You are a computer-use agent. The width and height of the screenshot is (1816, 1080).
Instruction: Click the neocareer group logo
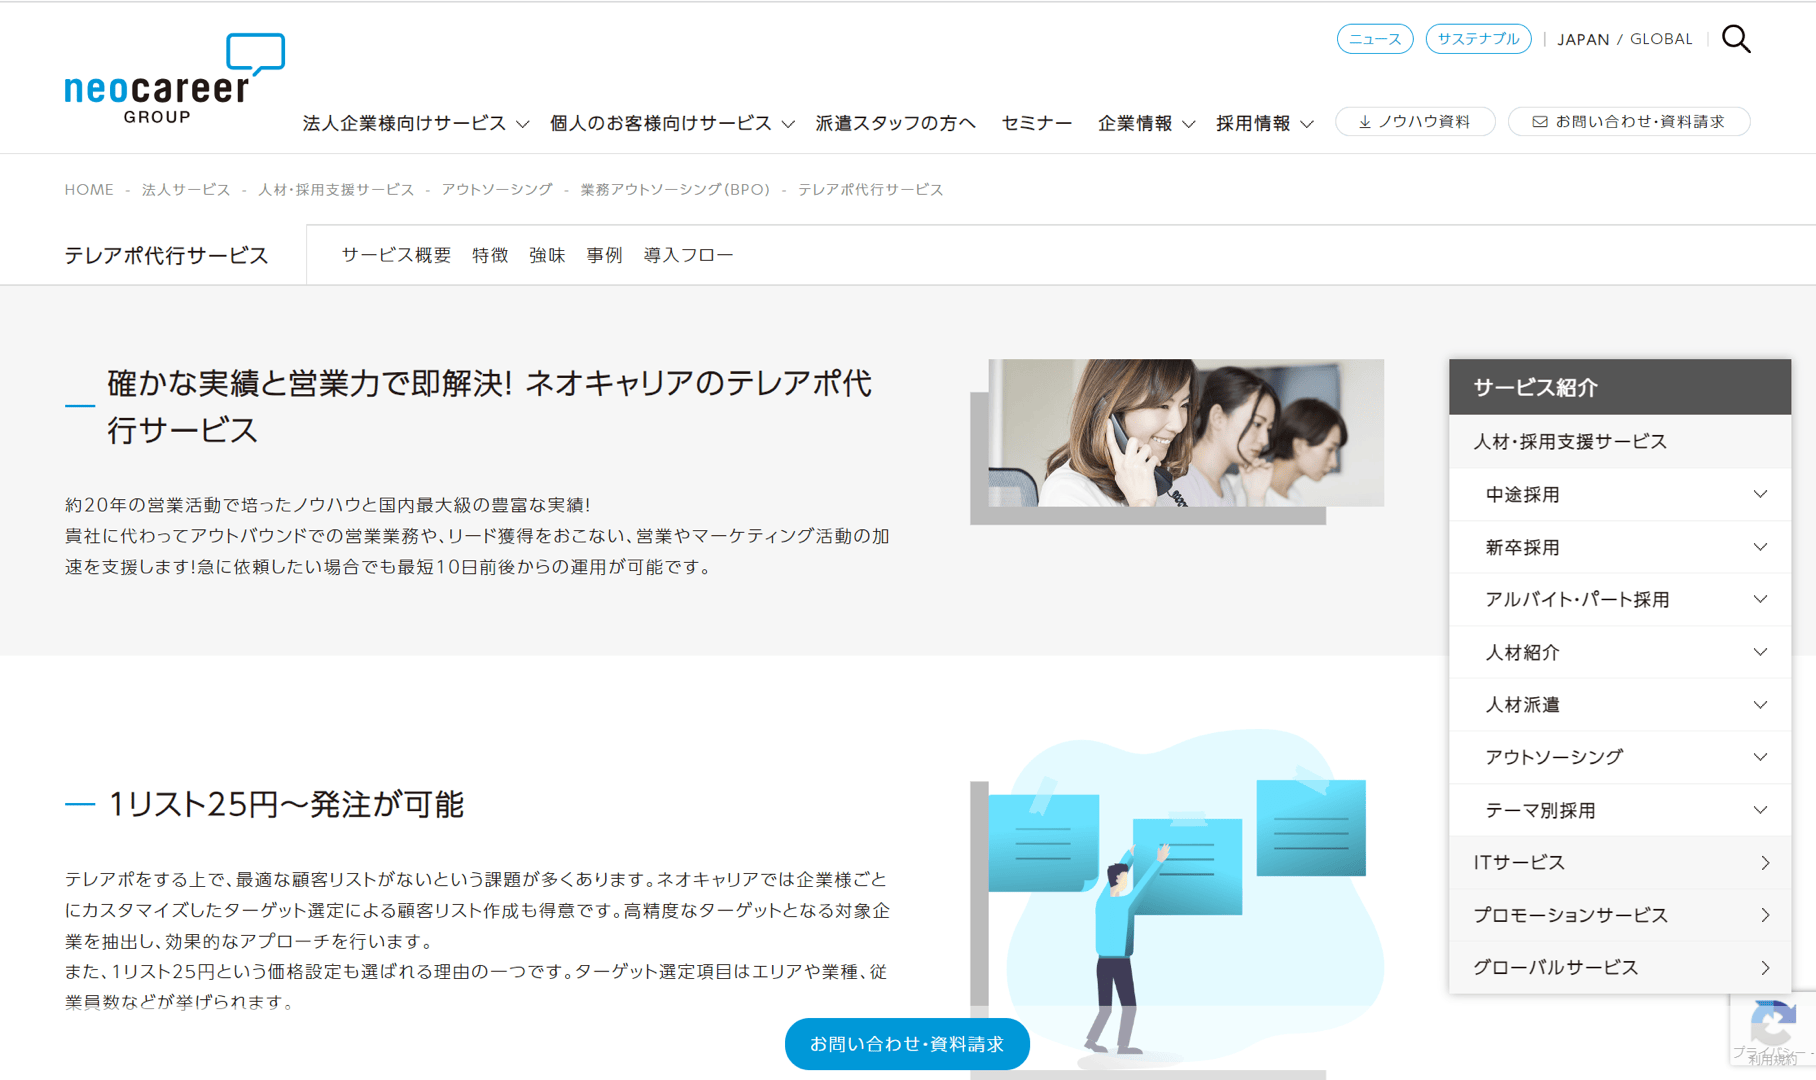pos(175,79)
